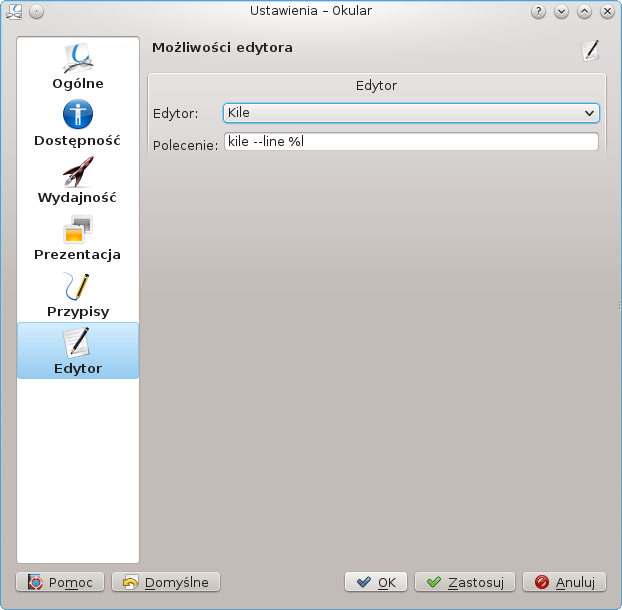Restore defaults with the Domyślne button
622x610 pixels.
click(166, 582)
